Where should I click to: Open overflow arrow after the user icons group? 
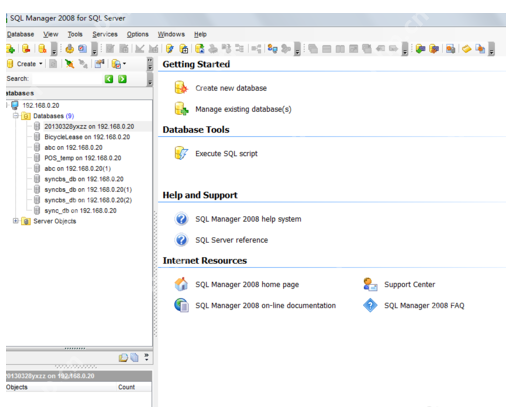[297, 49]
